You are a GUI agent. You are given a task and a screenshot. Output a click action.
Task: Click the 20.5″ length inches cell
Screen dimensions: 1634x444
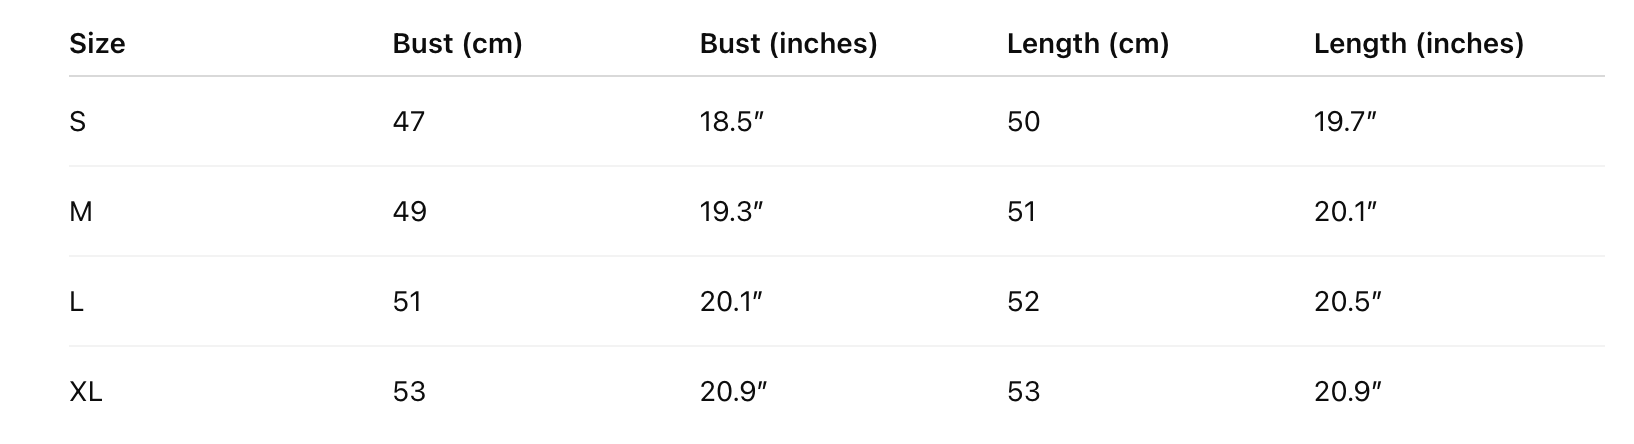(1347, 302)
